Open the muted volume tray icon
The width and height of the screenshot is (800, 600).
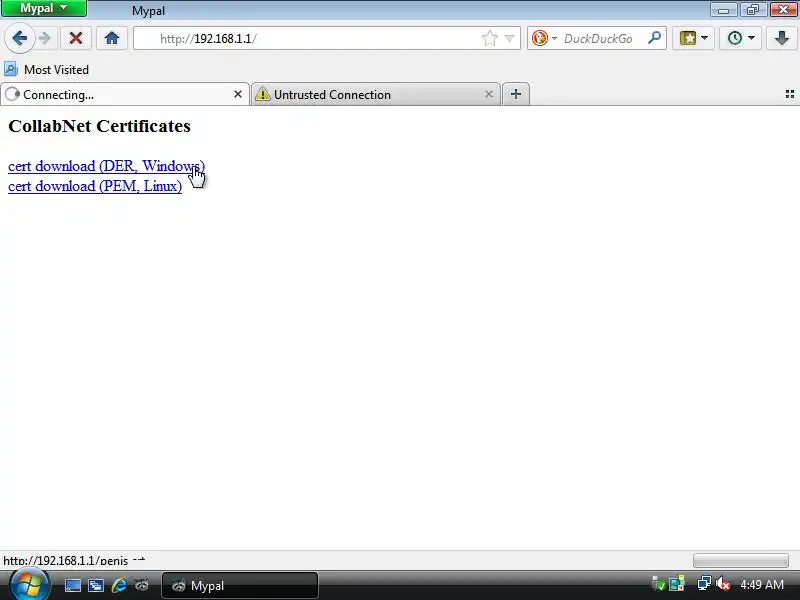coord(722,584)
